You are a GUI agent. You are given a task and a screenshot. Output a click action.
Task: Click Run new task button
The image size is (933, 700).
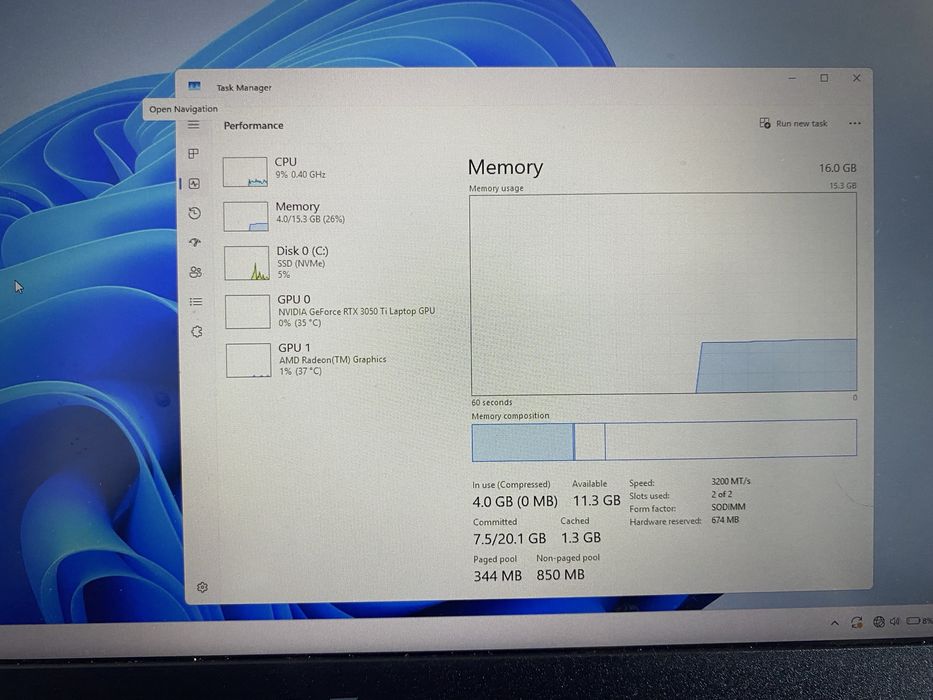793,123
